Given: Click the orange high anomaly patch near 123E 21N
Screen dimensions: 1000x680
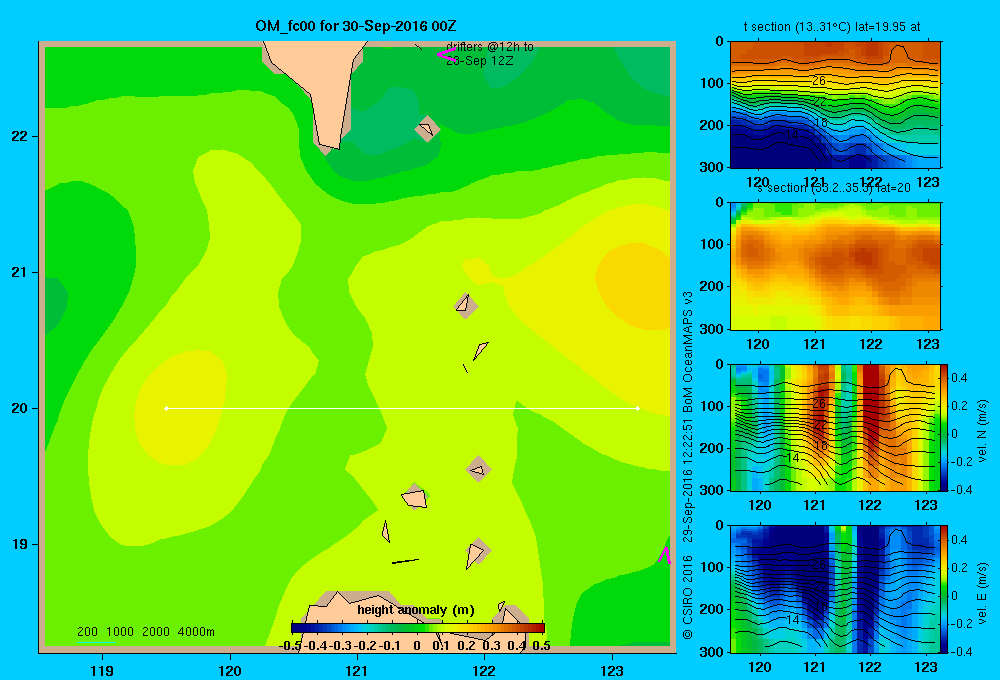Looking at the screenshot, I should 633,286.
